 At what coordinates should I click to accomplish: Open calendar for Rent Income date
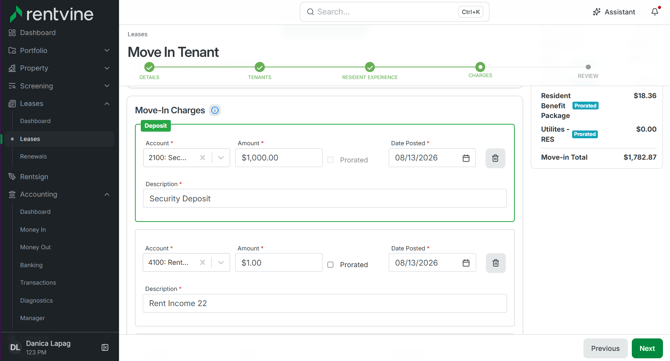point(466,263)
